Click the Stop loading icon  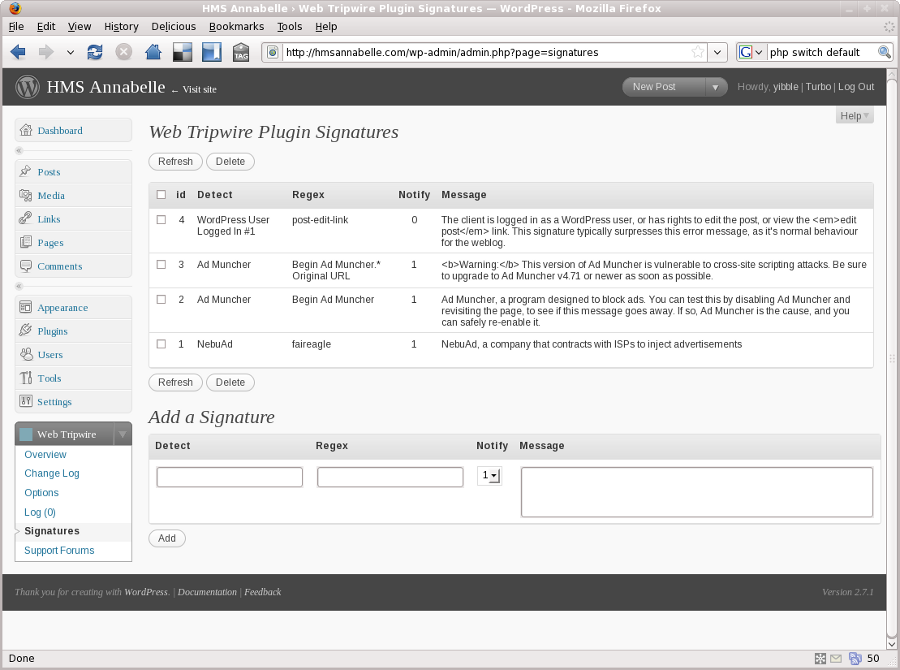coord(123,52)
